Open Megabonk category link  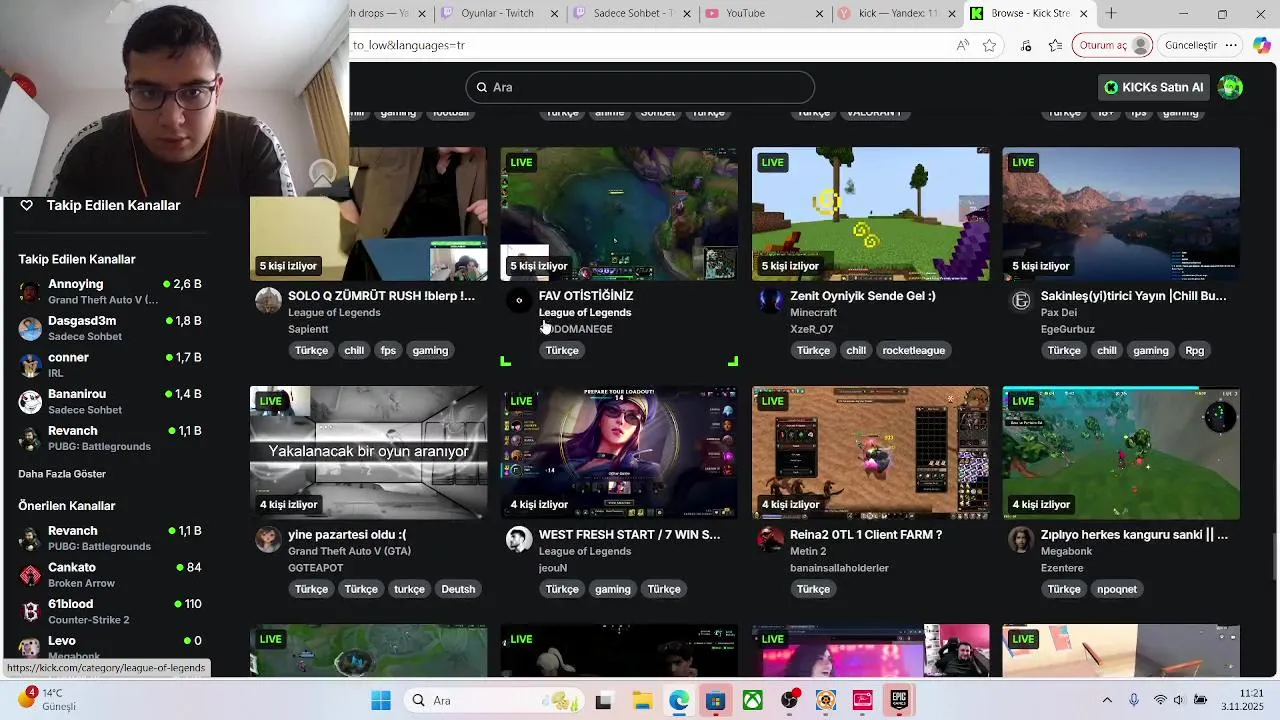[x=1067, y=551]
